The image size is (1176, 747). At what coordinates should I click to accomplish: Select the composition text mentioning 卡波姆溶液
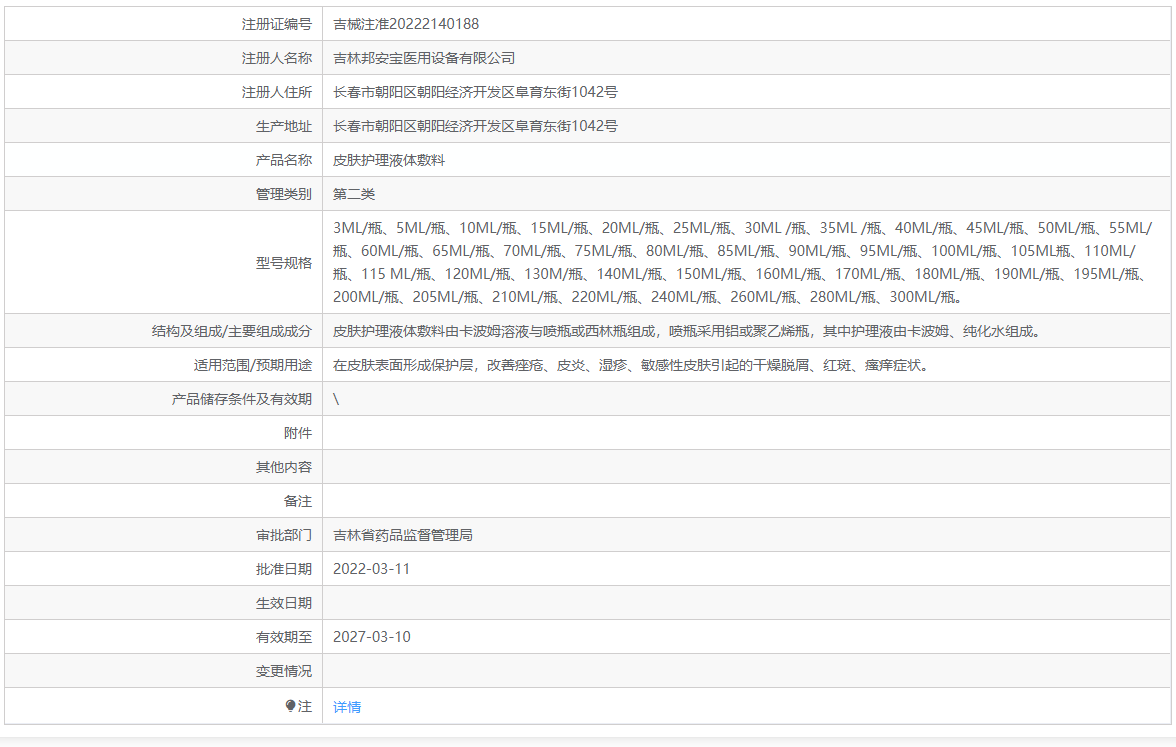pyautogui.click(x=687, y=331)
